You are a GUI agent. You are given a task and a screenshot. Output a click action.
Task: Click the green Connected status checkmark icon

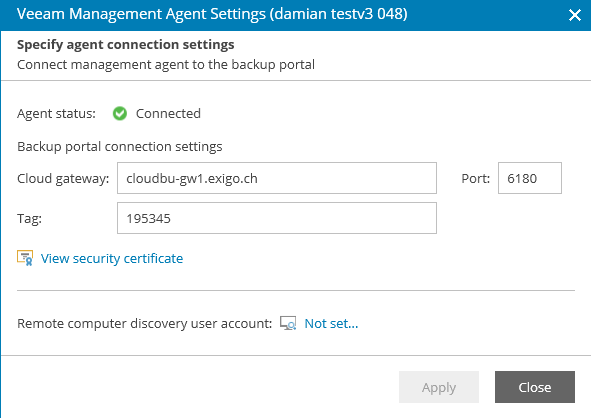coord(120,113)
